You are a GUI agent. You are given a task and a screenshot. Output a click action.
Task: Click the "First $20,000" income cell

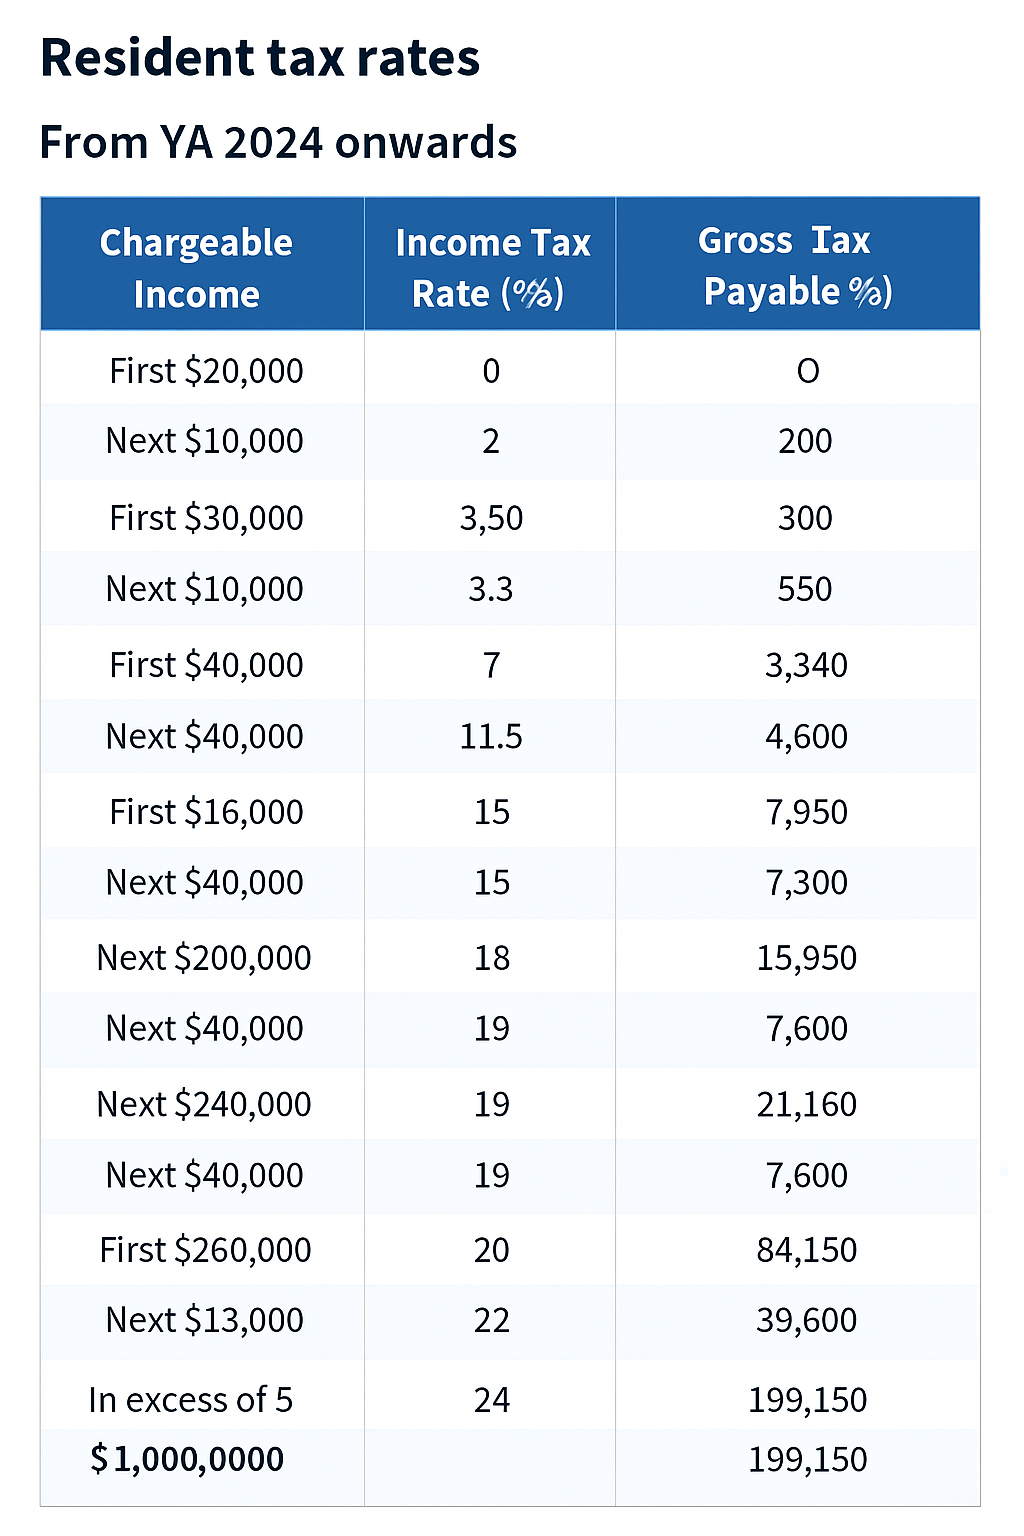coord(206,371)
